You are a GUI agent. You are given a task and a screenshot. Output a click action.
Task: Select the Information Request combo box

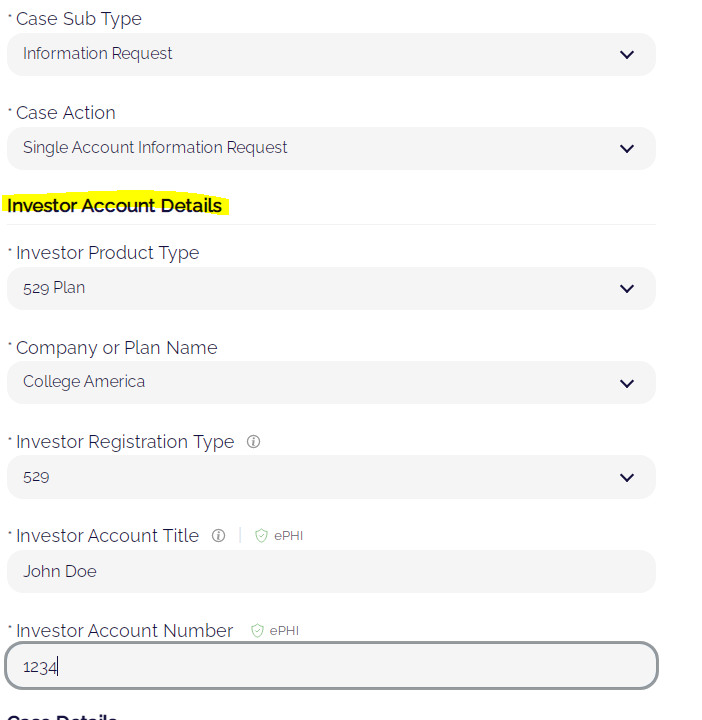click(331, 54)
